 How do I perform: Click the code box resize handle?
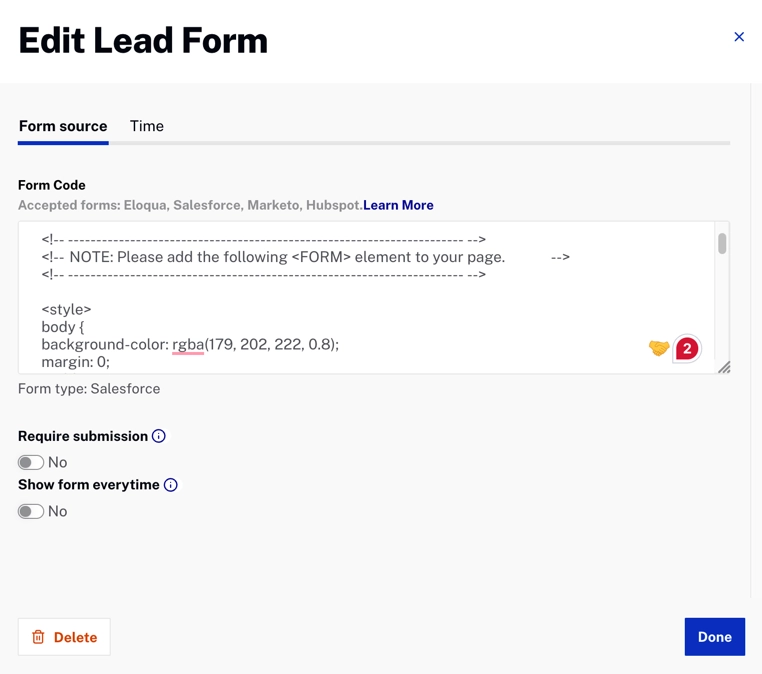pos(724,368)
